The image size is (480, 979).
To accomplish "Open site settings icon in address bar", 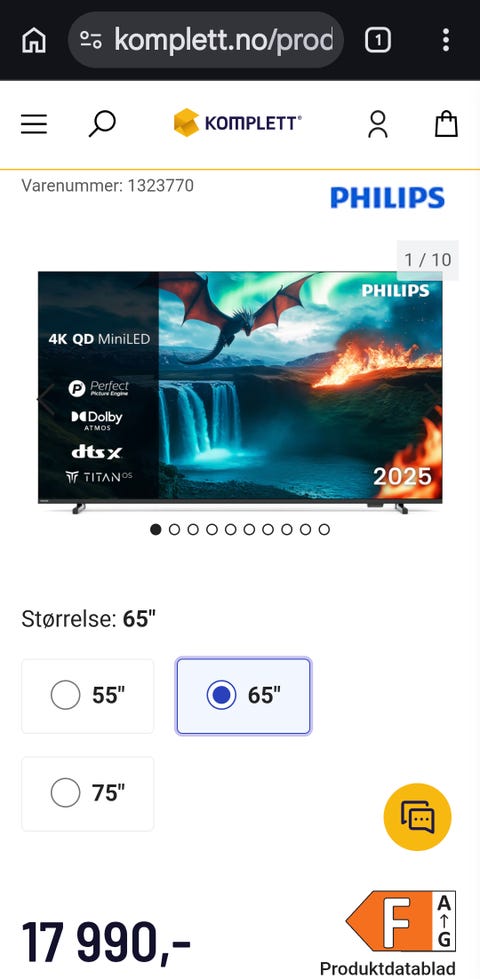I will coord(91,41).
